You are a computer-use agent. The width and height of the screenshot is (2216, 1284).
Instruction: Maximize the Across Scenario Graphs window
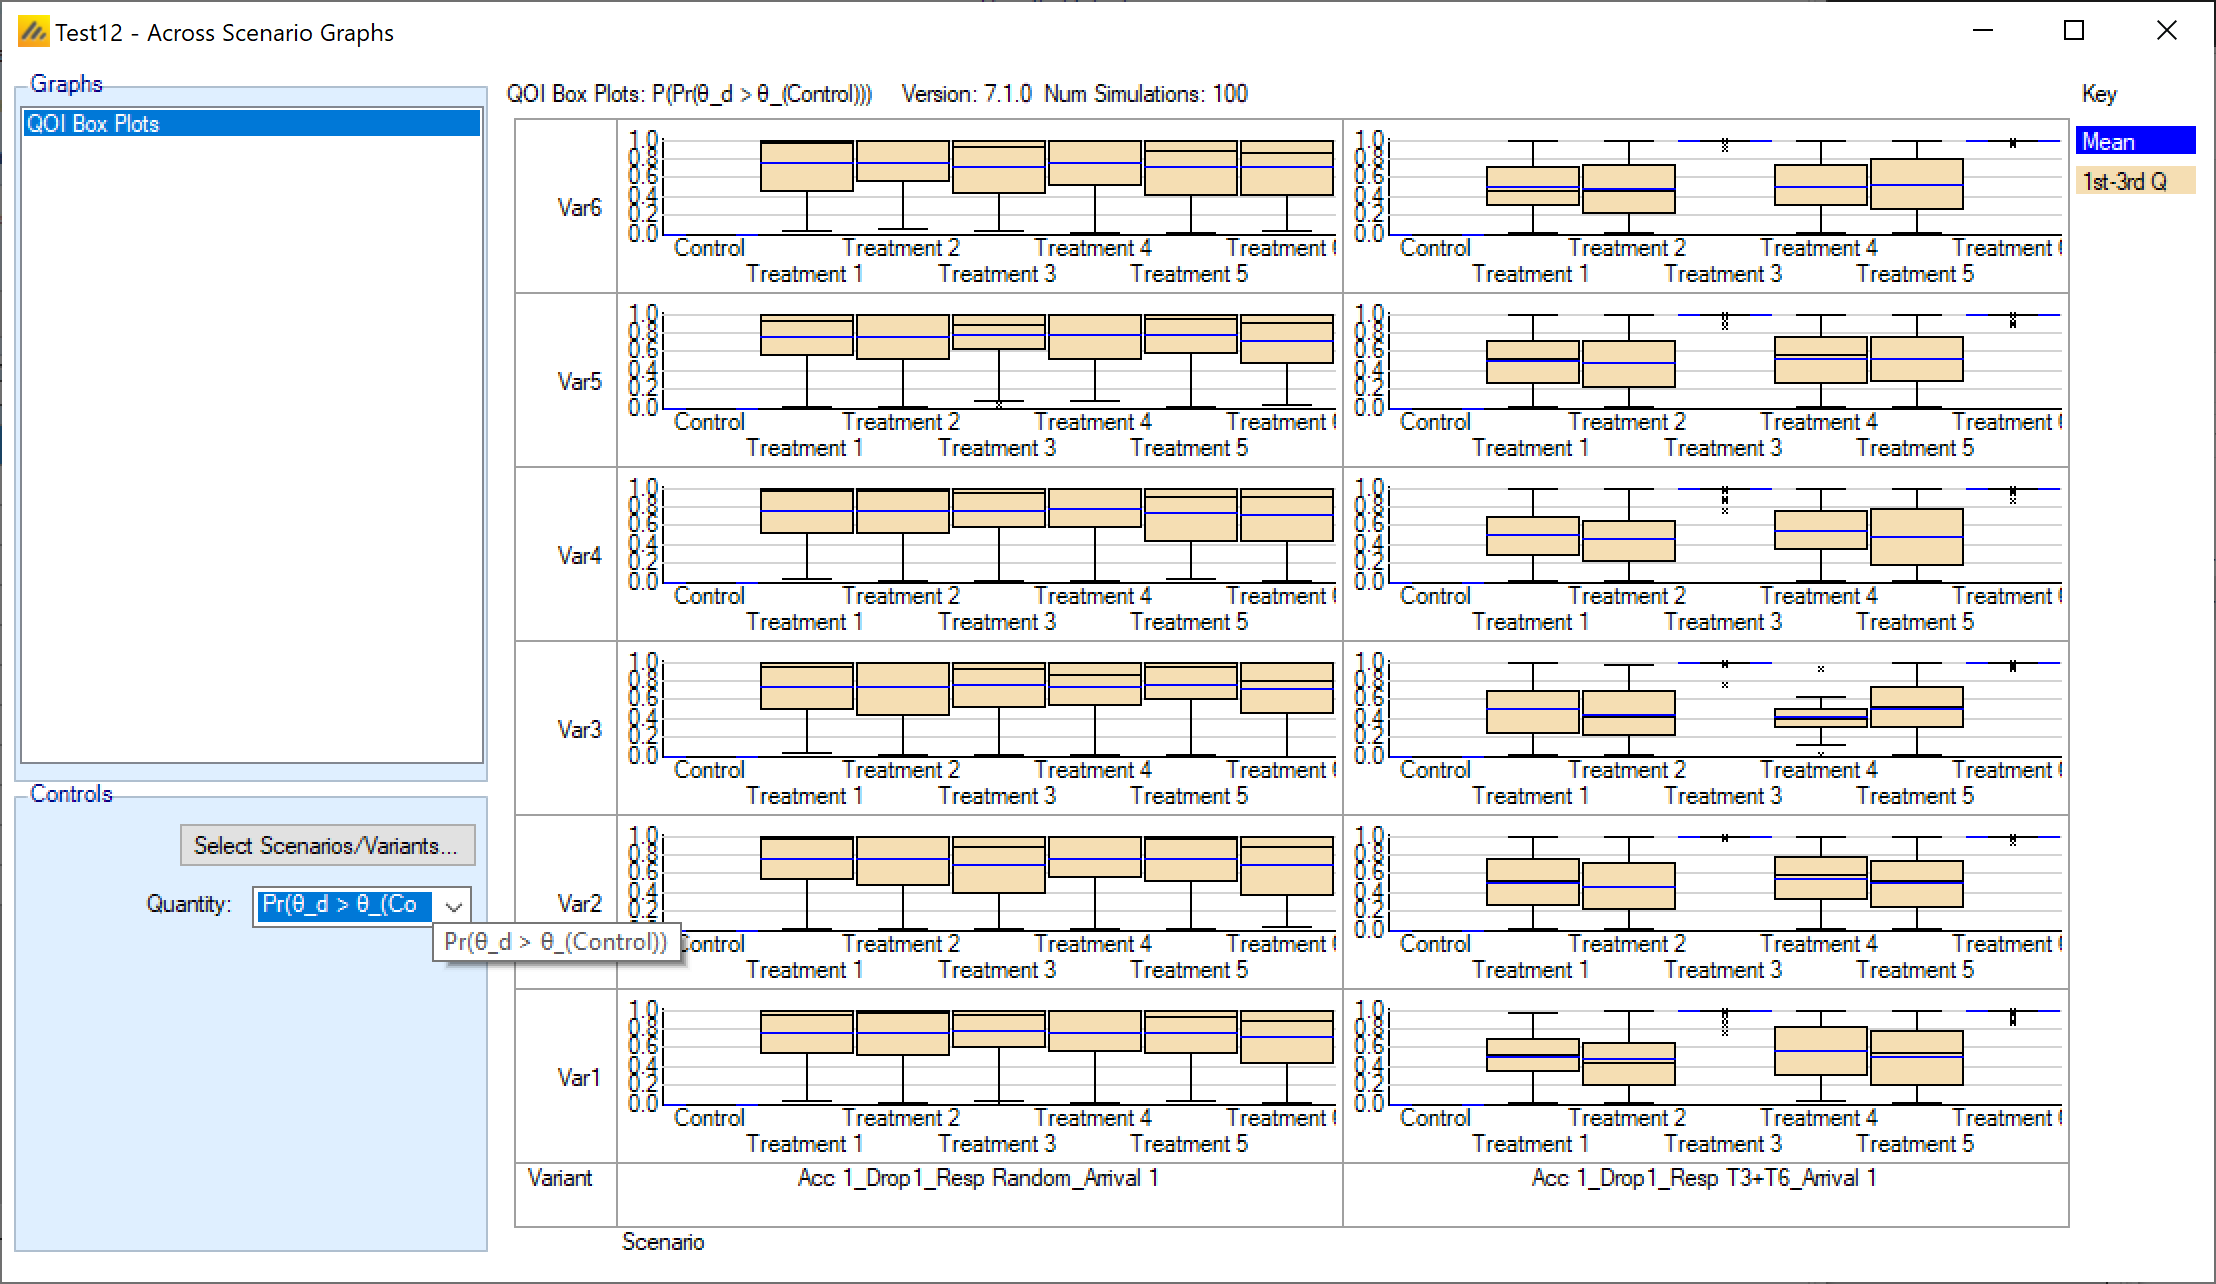(x=2074, y=31)
